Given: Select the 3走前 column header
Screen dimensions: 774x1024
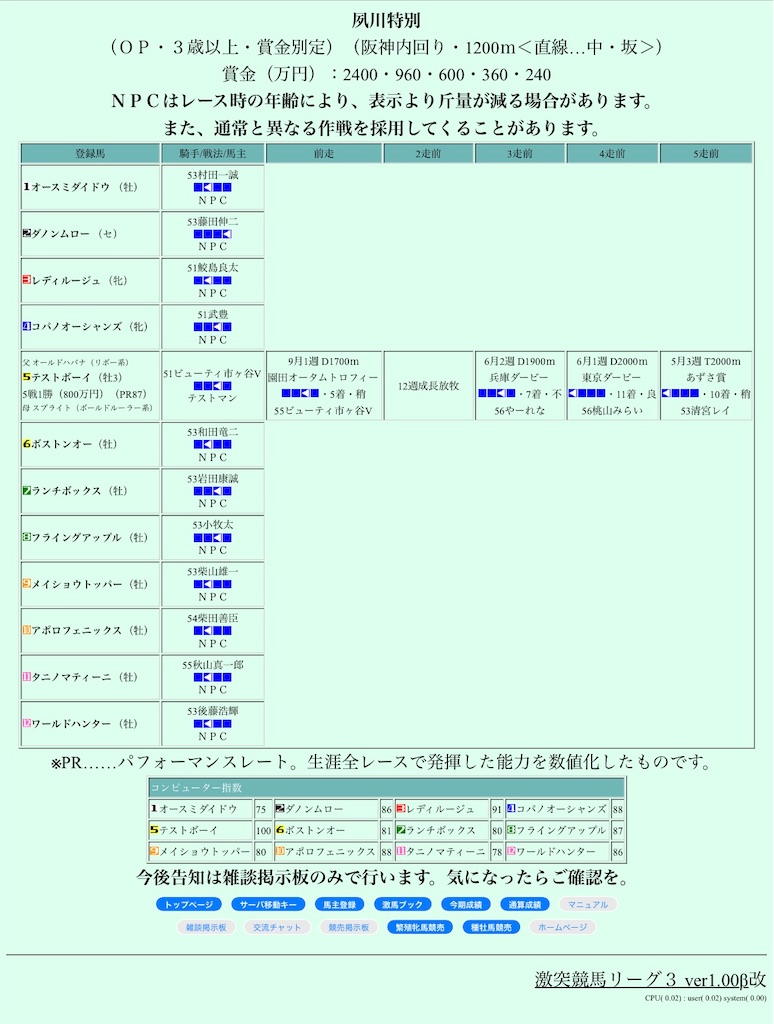Looking at the screenshot, I should [x=520, y=153].
